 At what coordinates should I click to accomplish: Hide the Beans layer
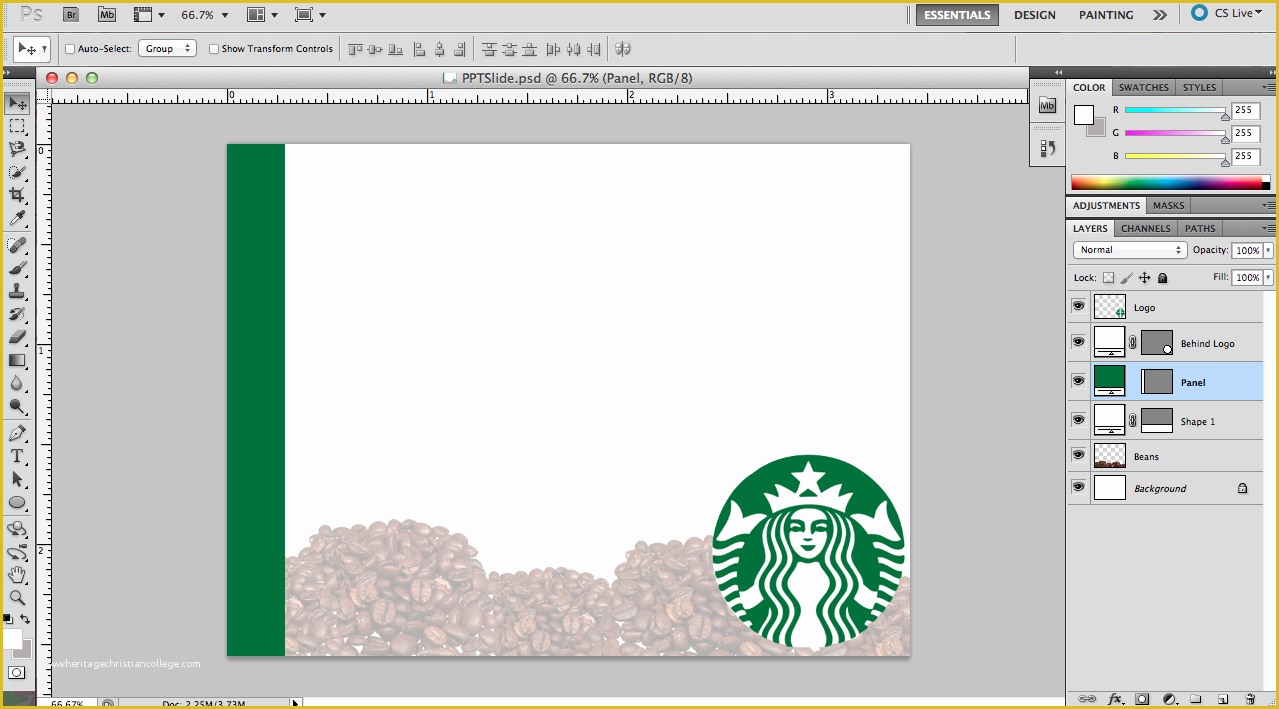[x=1078, y=455]
